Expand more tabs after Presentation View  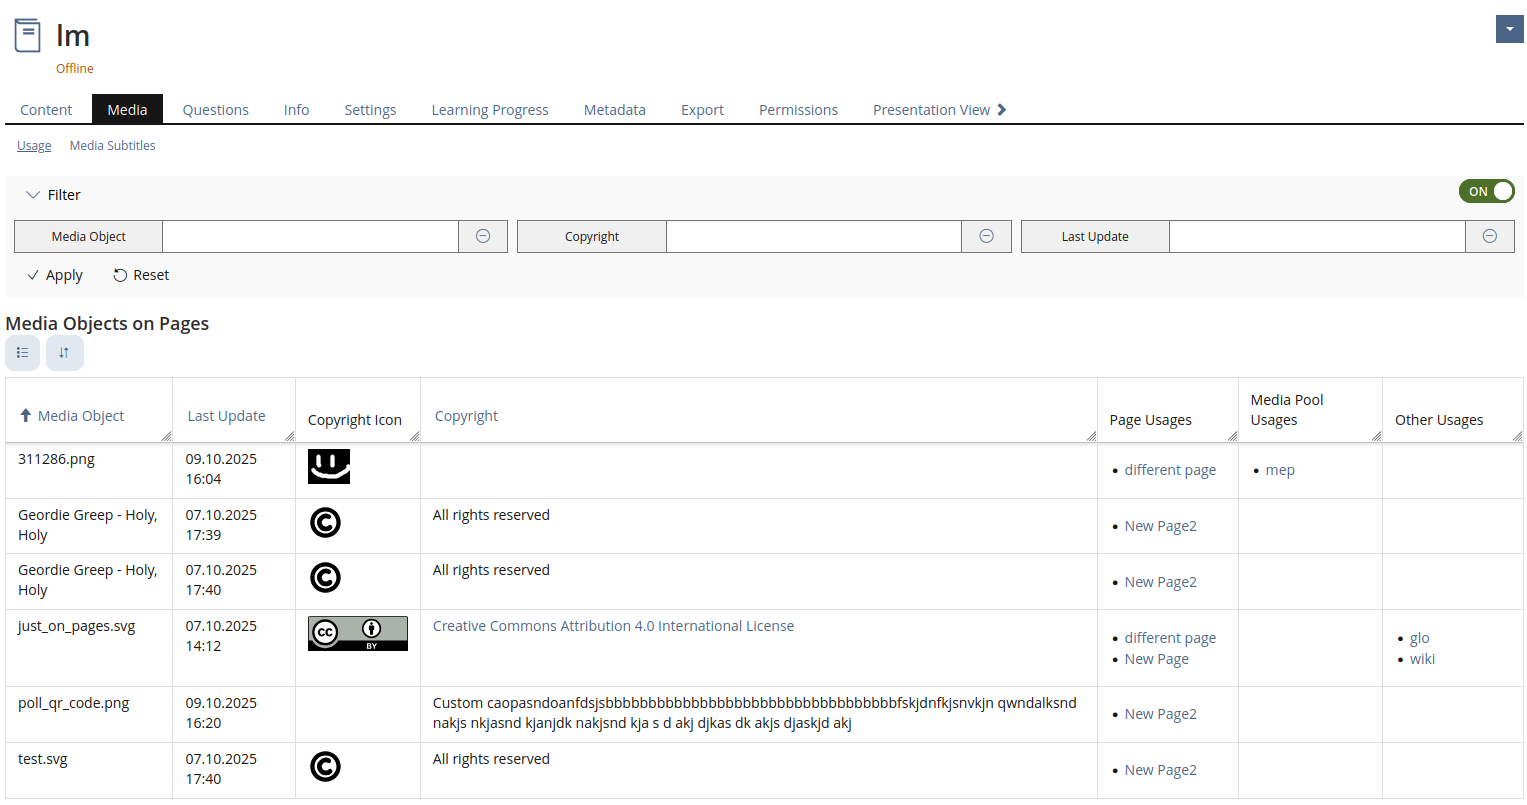pyautogui.click(x=1002, y=110)
